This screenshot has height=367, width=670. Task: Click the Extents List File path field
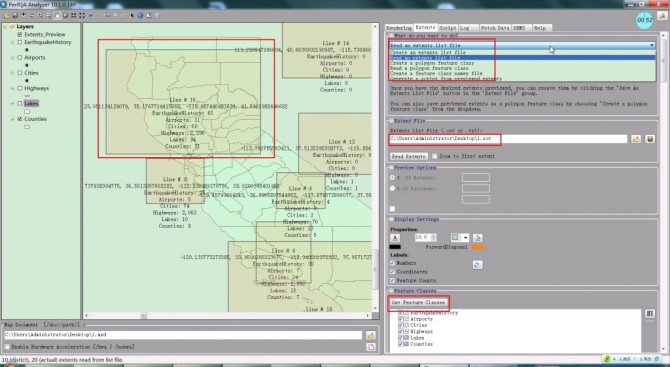[x=508, y=139]
